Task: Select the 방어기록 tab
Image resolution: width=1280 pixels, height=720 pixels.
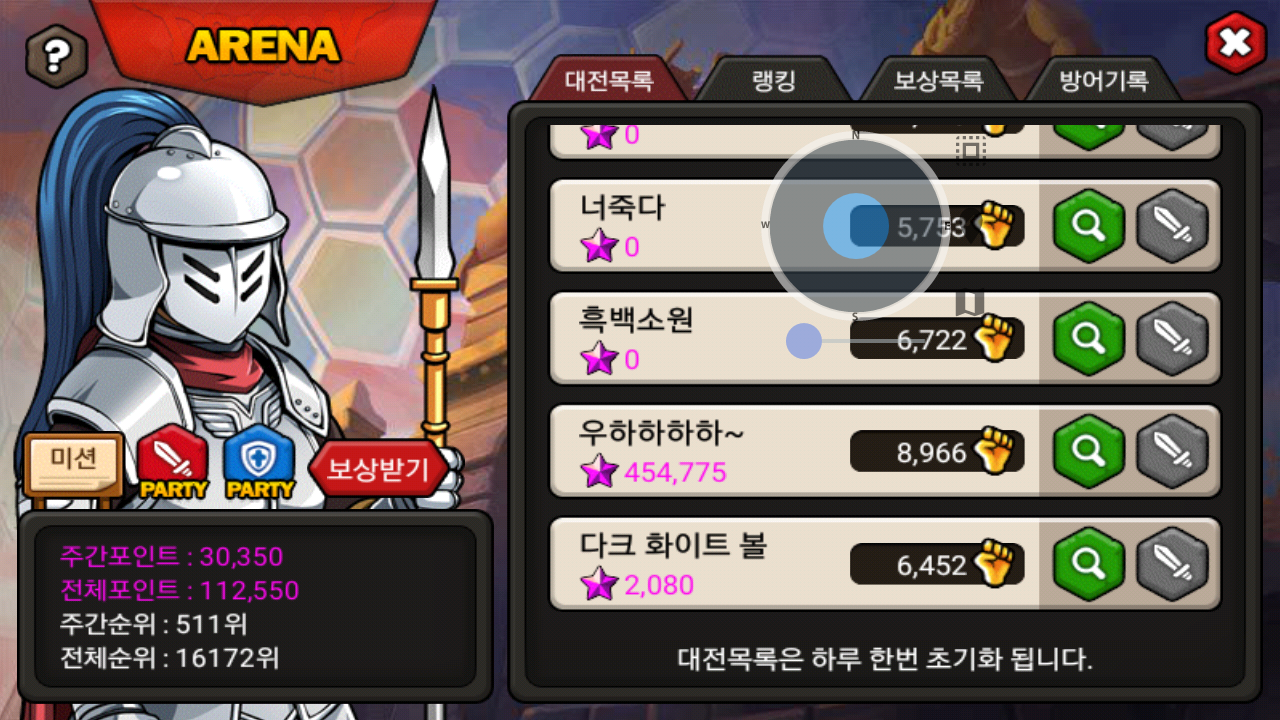Action: pos(1104,80)
